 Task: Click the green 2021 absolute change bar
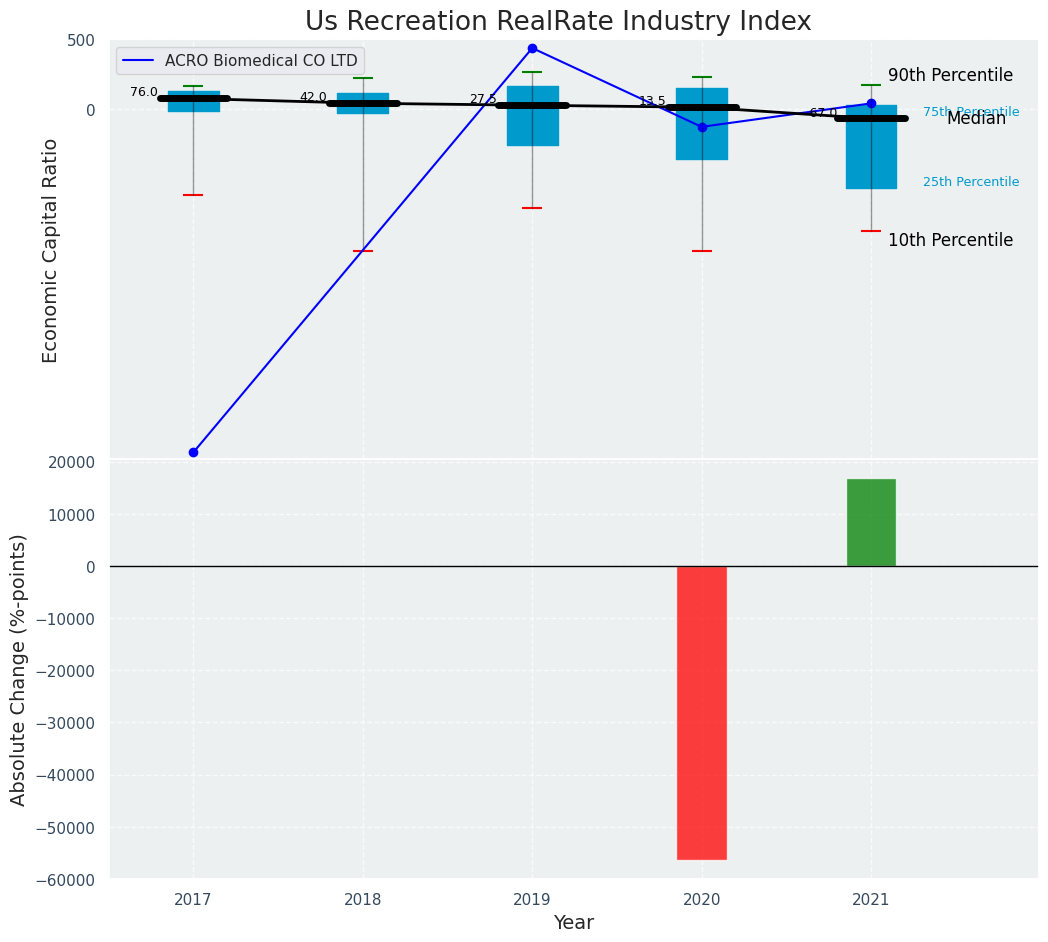(871, 522)
